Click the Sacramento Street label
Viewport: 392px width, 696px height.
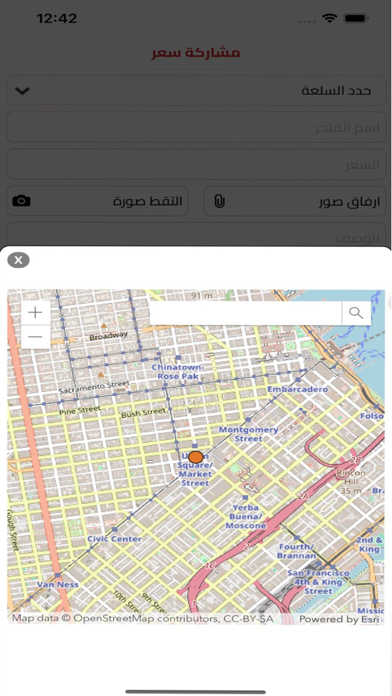[x=94, y=387]
